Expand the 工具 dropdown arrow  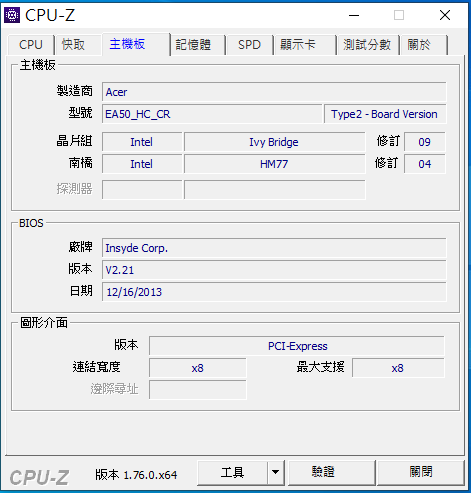[x=276, y=472]
